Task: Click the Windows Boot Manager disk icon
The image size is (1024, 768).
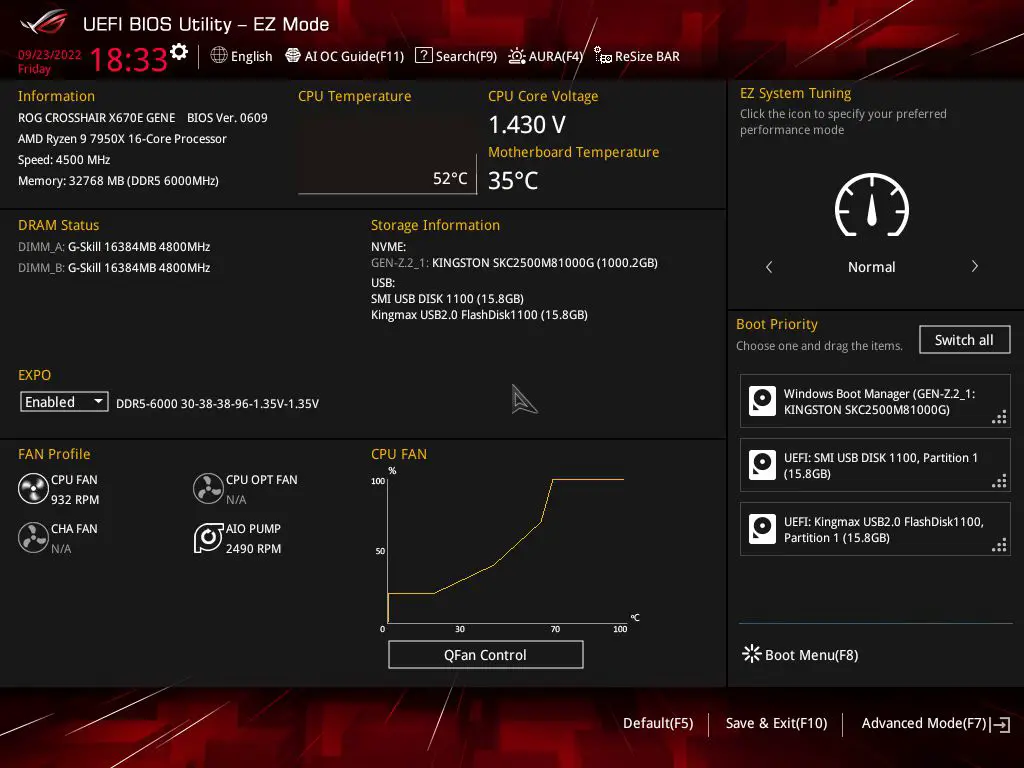Action: (x=762, y=401)
